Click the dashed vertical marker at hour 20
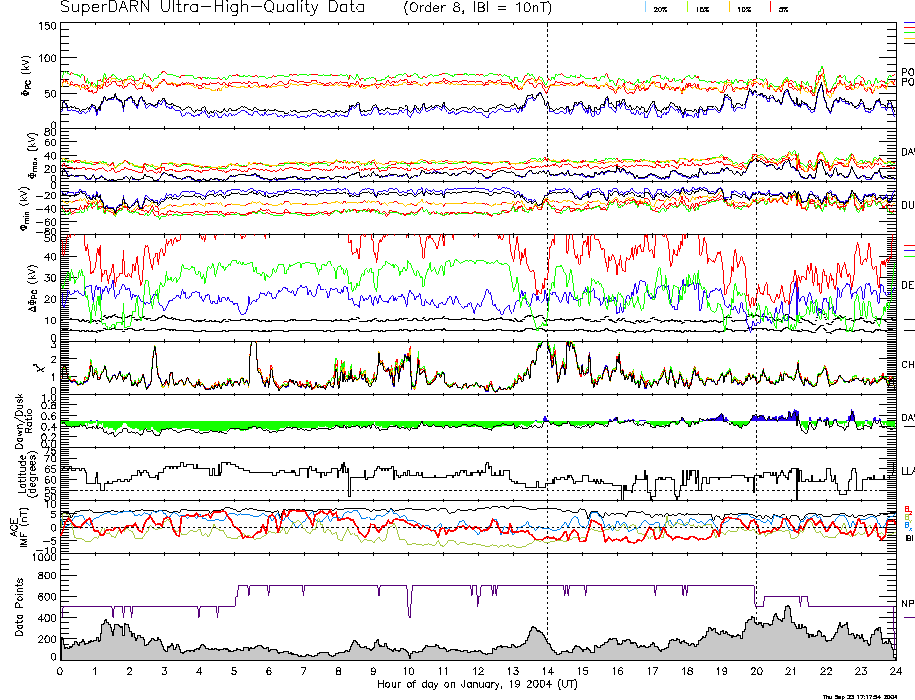The image size is (915, 700). click(756, 300)
